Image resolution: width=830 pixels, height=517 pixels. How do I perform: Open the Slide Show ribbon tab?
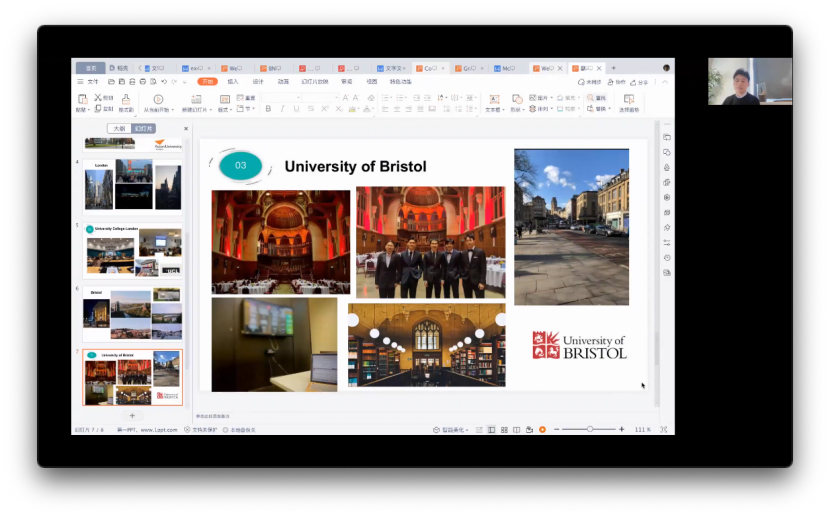pos(315,81)
